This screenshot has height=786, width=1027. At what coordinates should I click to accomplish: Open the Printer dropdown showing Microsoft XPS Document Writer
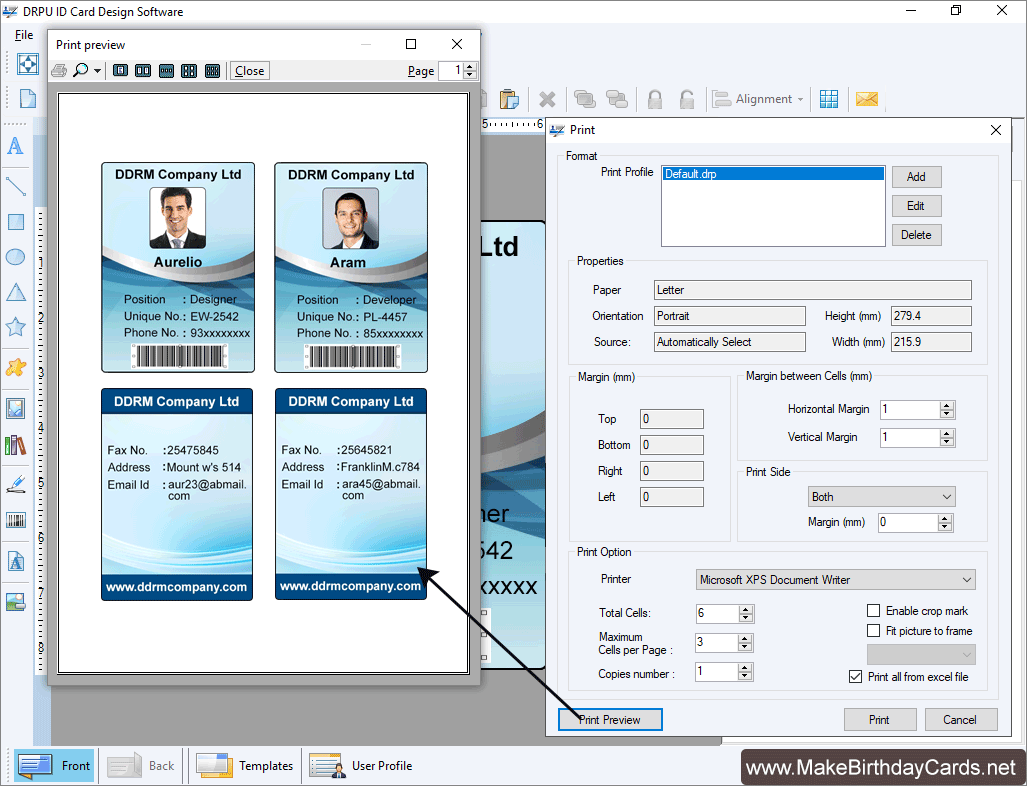pyautogui.click(x=966, y=579)
